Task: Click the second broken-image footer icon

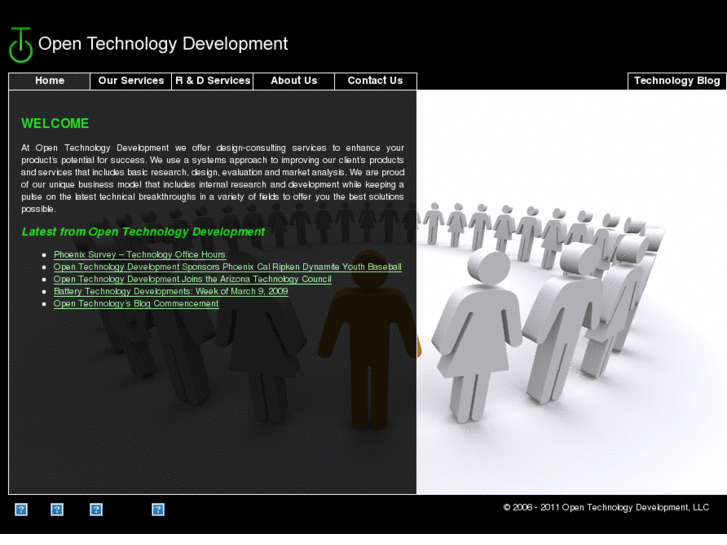Action: tap(57, 510)
